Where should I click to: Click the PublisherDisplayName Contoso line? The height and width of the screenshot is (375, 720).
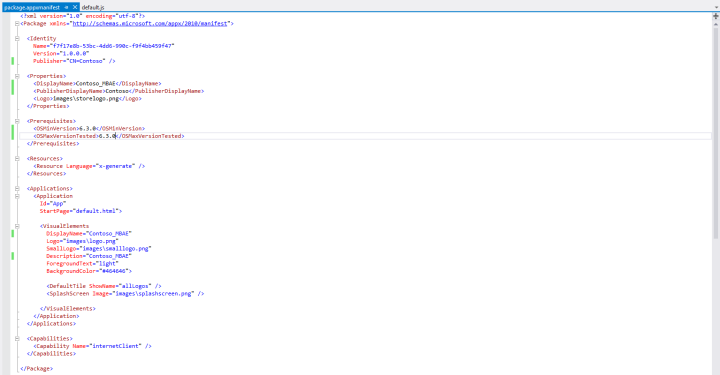(118, 91)
